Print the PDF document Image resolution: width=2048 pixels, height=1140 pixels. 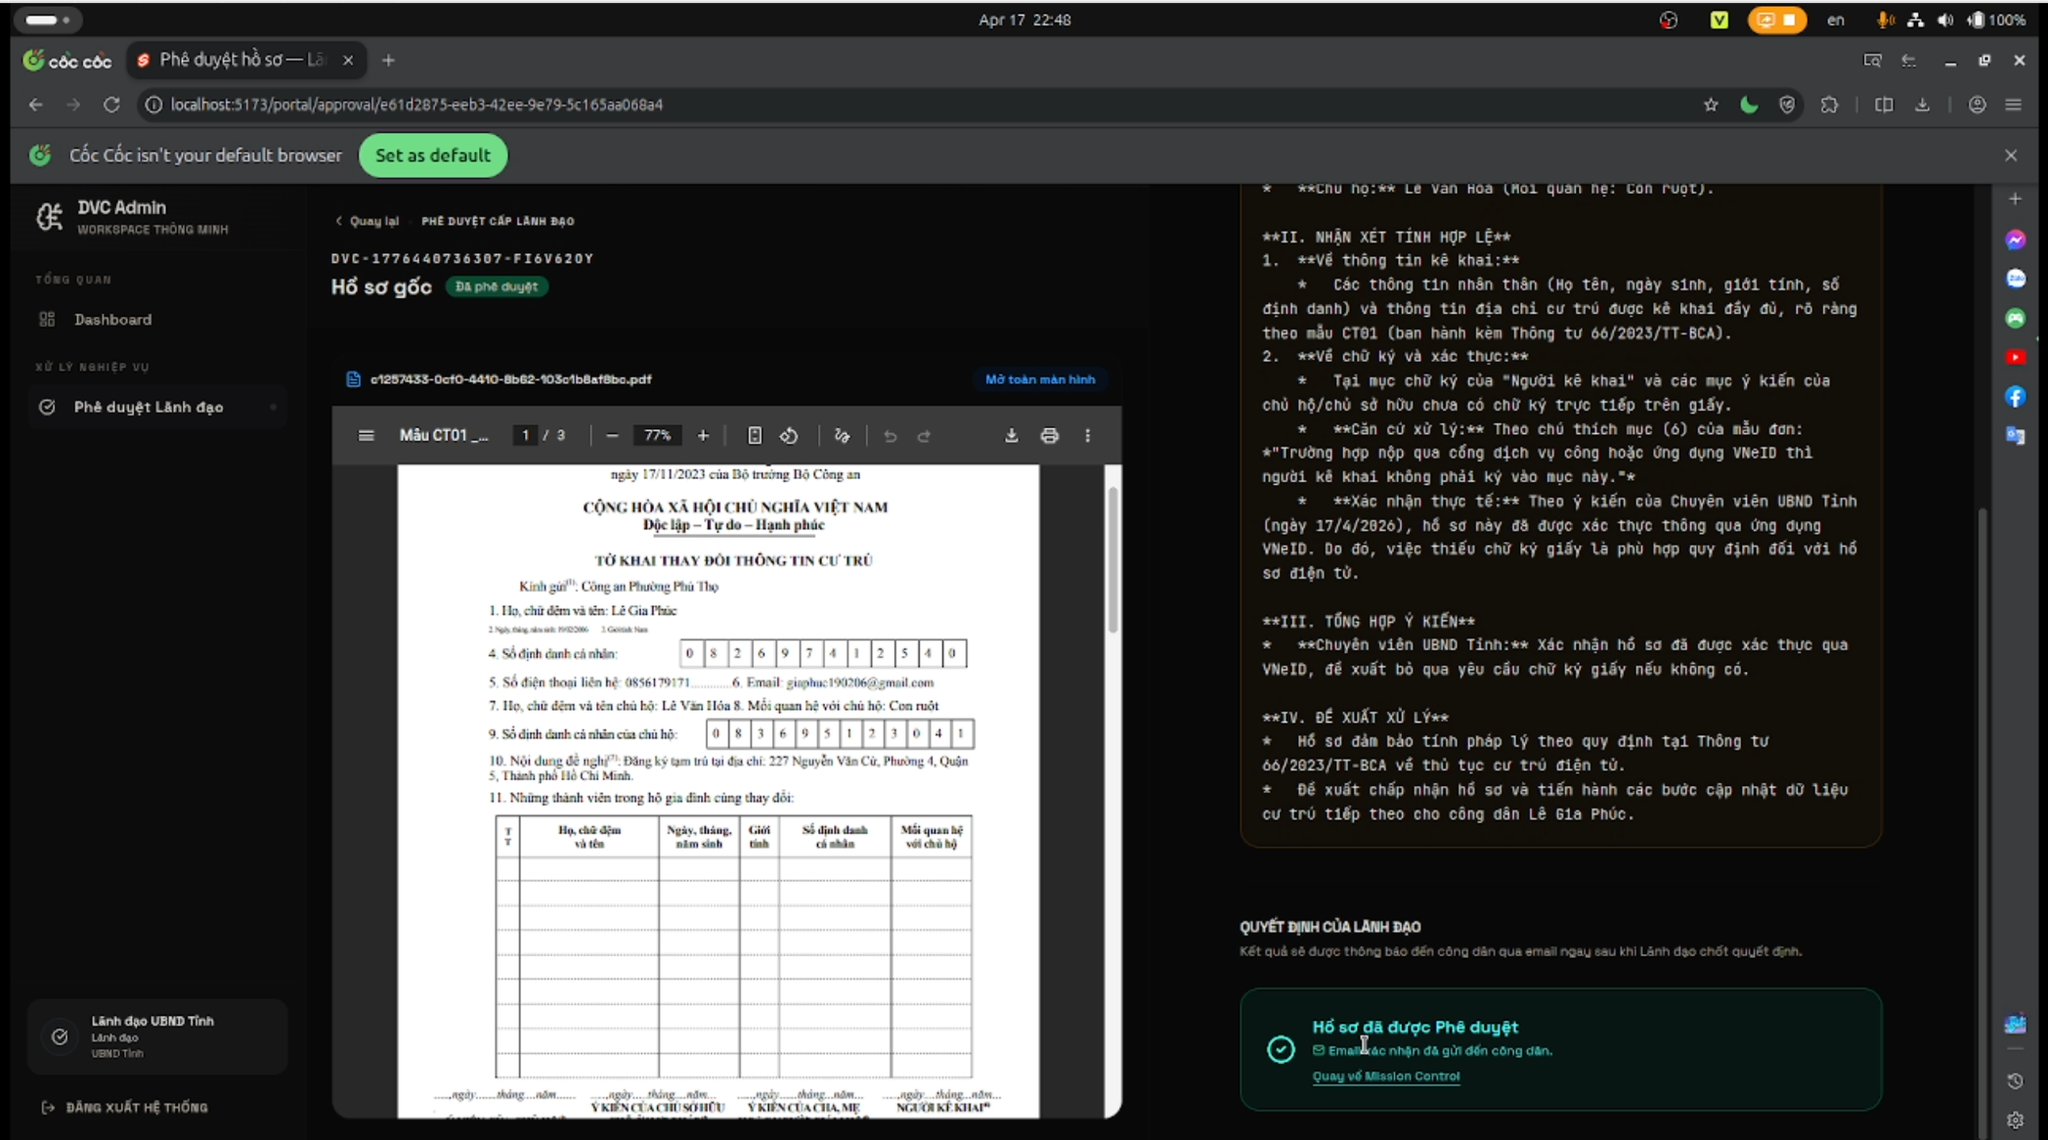click(1049, 436)
